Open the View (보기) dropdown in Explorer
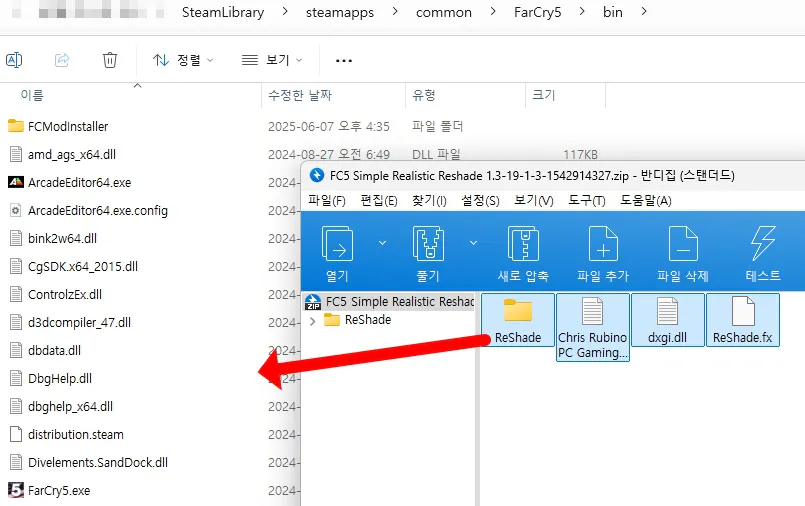 click(272, 60)
